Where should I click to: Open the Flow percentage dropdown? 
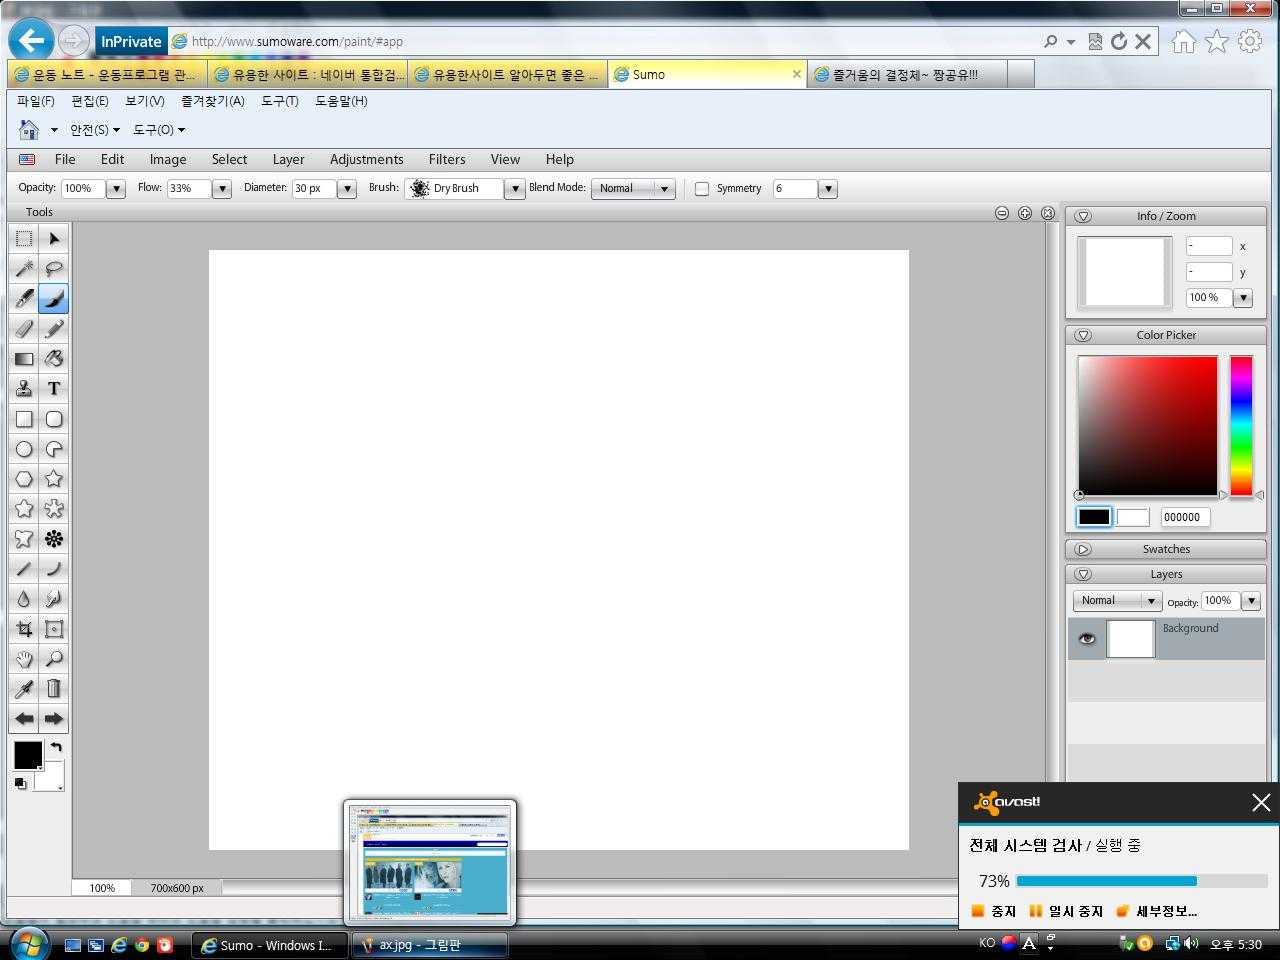222,189
